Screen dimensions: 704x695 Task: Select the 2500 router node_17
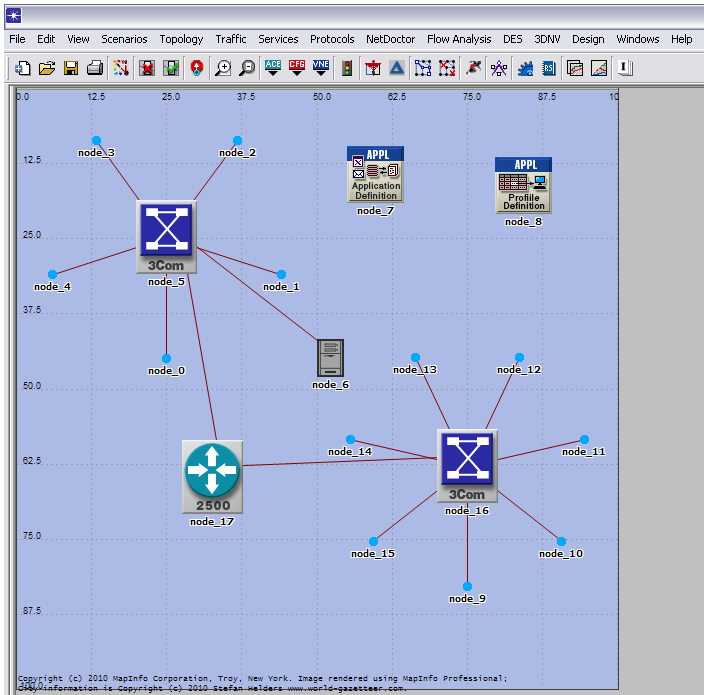coord(212,477)
